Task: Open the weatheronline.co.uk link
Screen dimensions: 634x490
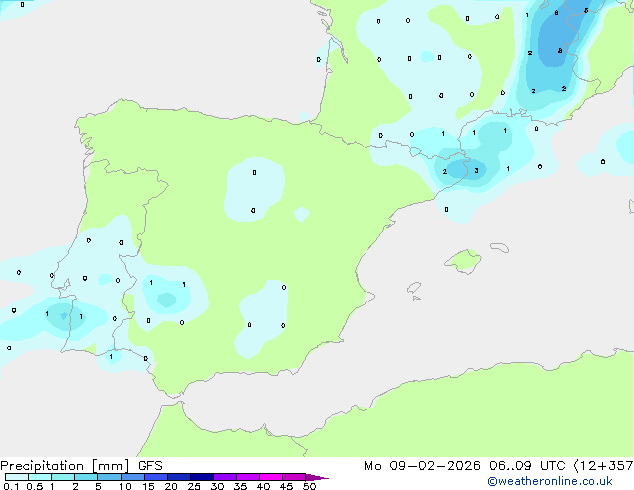Action: [550, 481]
